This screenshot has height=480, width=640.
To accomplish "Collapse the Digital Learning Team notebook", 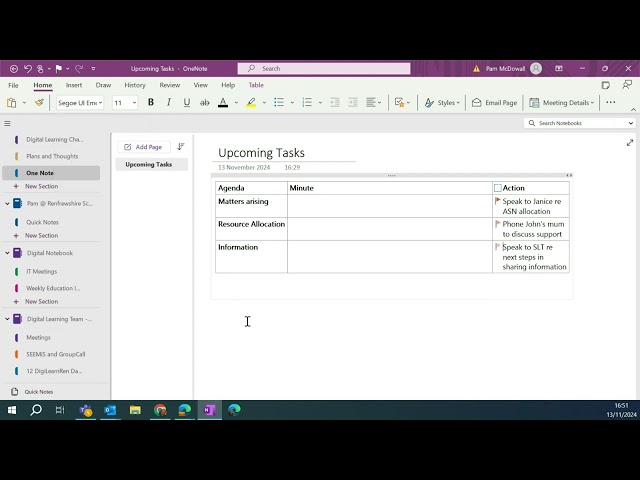I will click(7, 319).
